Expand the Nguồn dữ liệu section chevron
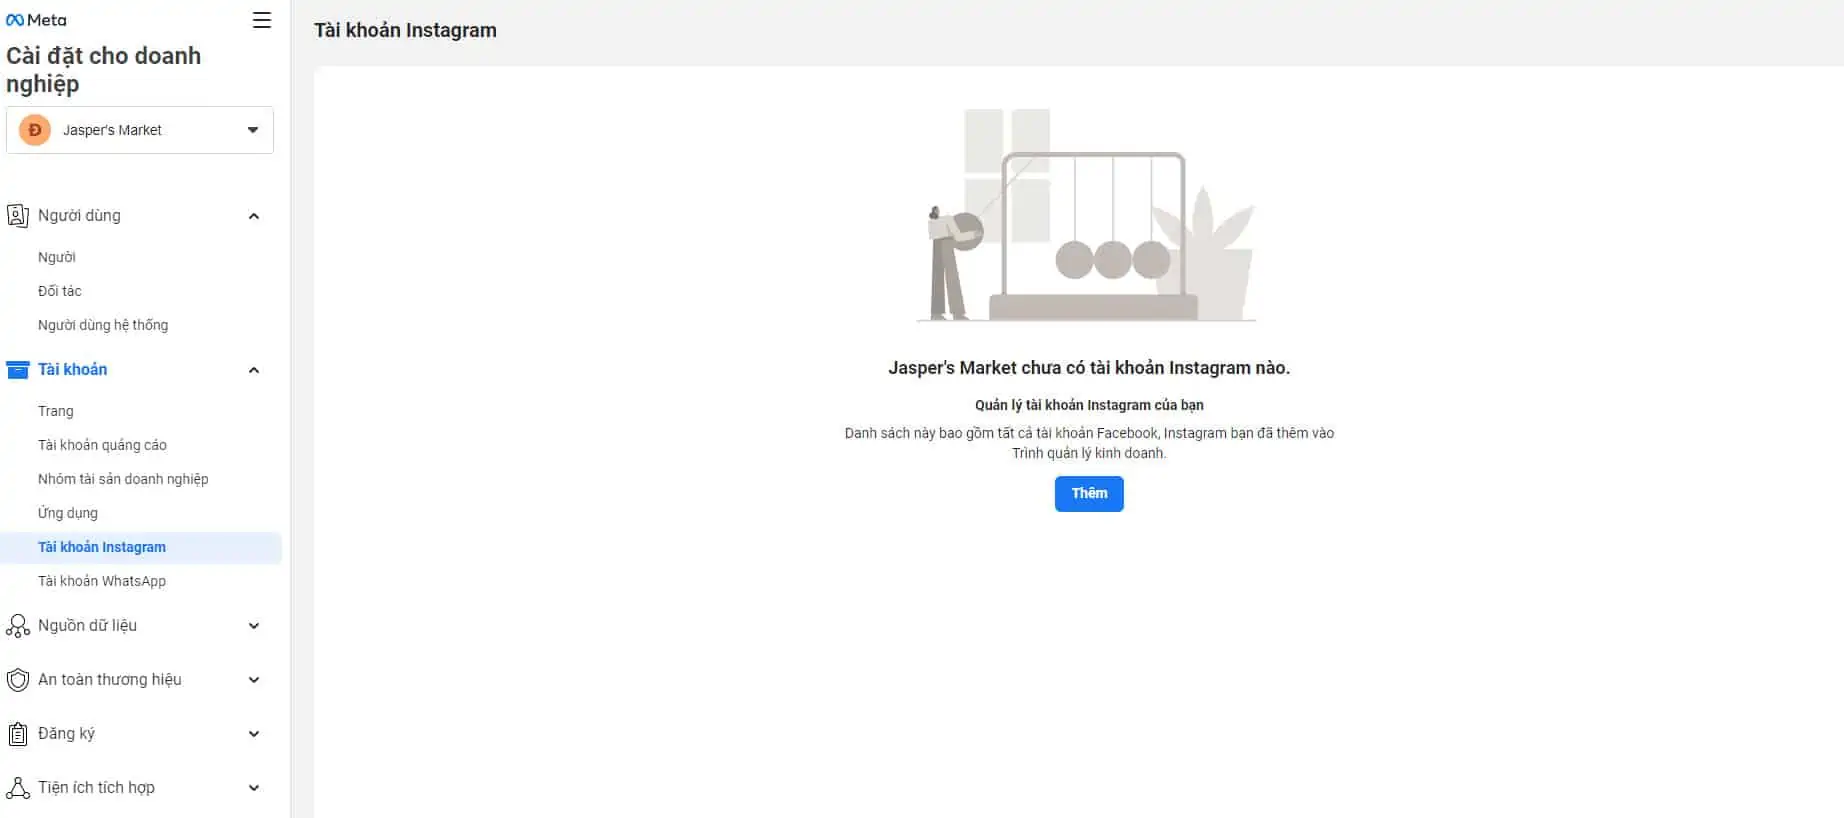Image resolution: width=1844 pixels, height=818 pixels. 254,626
